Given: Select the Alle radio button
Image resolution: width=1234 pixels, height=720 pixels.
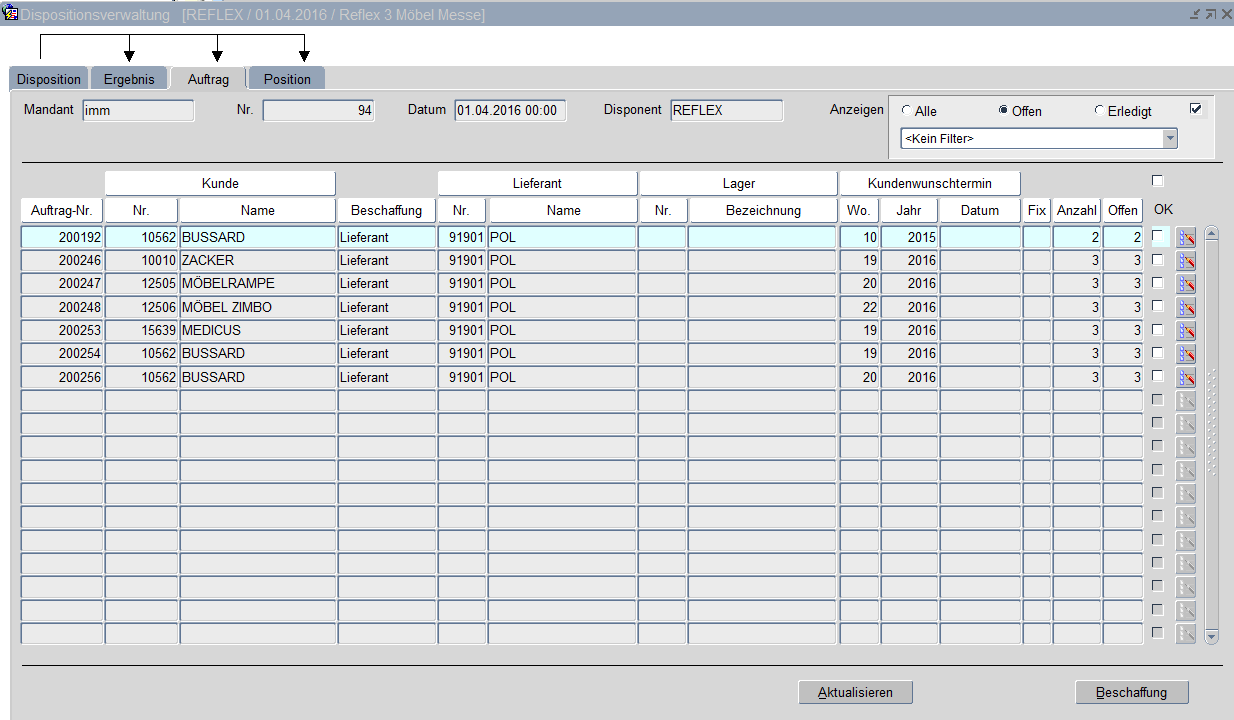Looking at the screenshot, I should (907, 111).
